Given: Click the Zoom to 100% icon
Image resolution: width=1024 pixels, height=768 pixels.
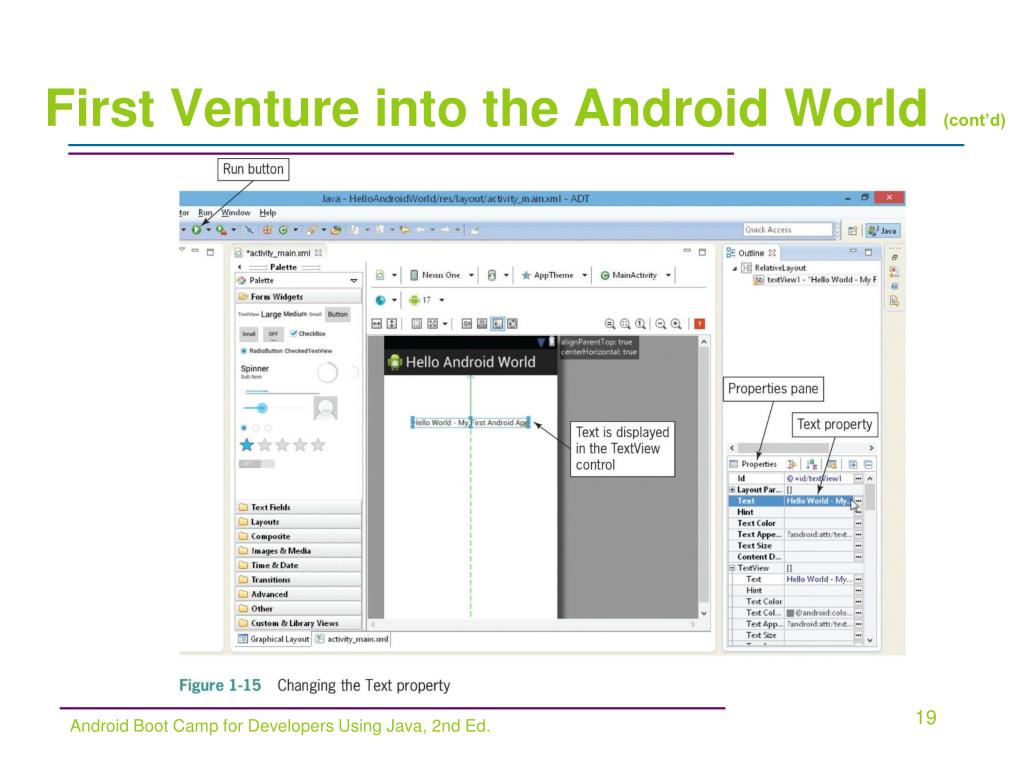Looking at the screenshot, I should (x=641, y=324).
